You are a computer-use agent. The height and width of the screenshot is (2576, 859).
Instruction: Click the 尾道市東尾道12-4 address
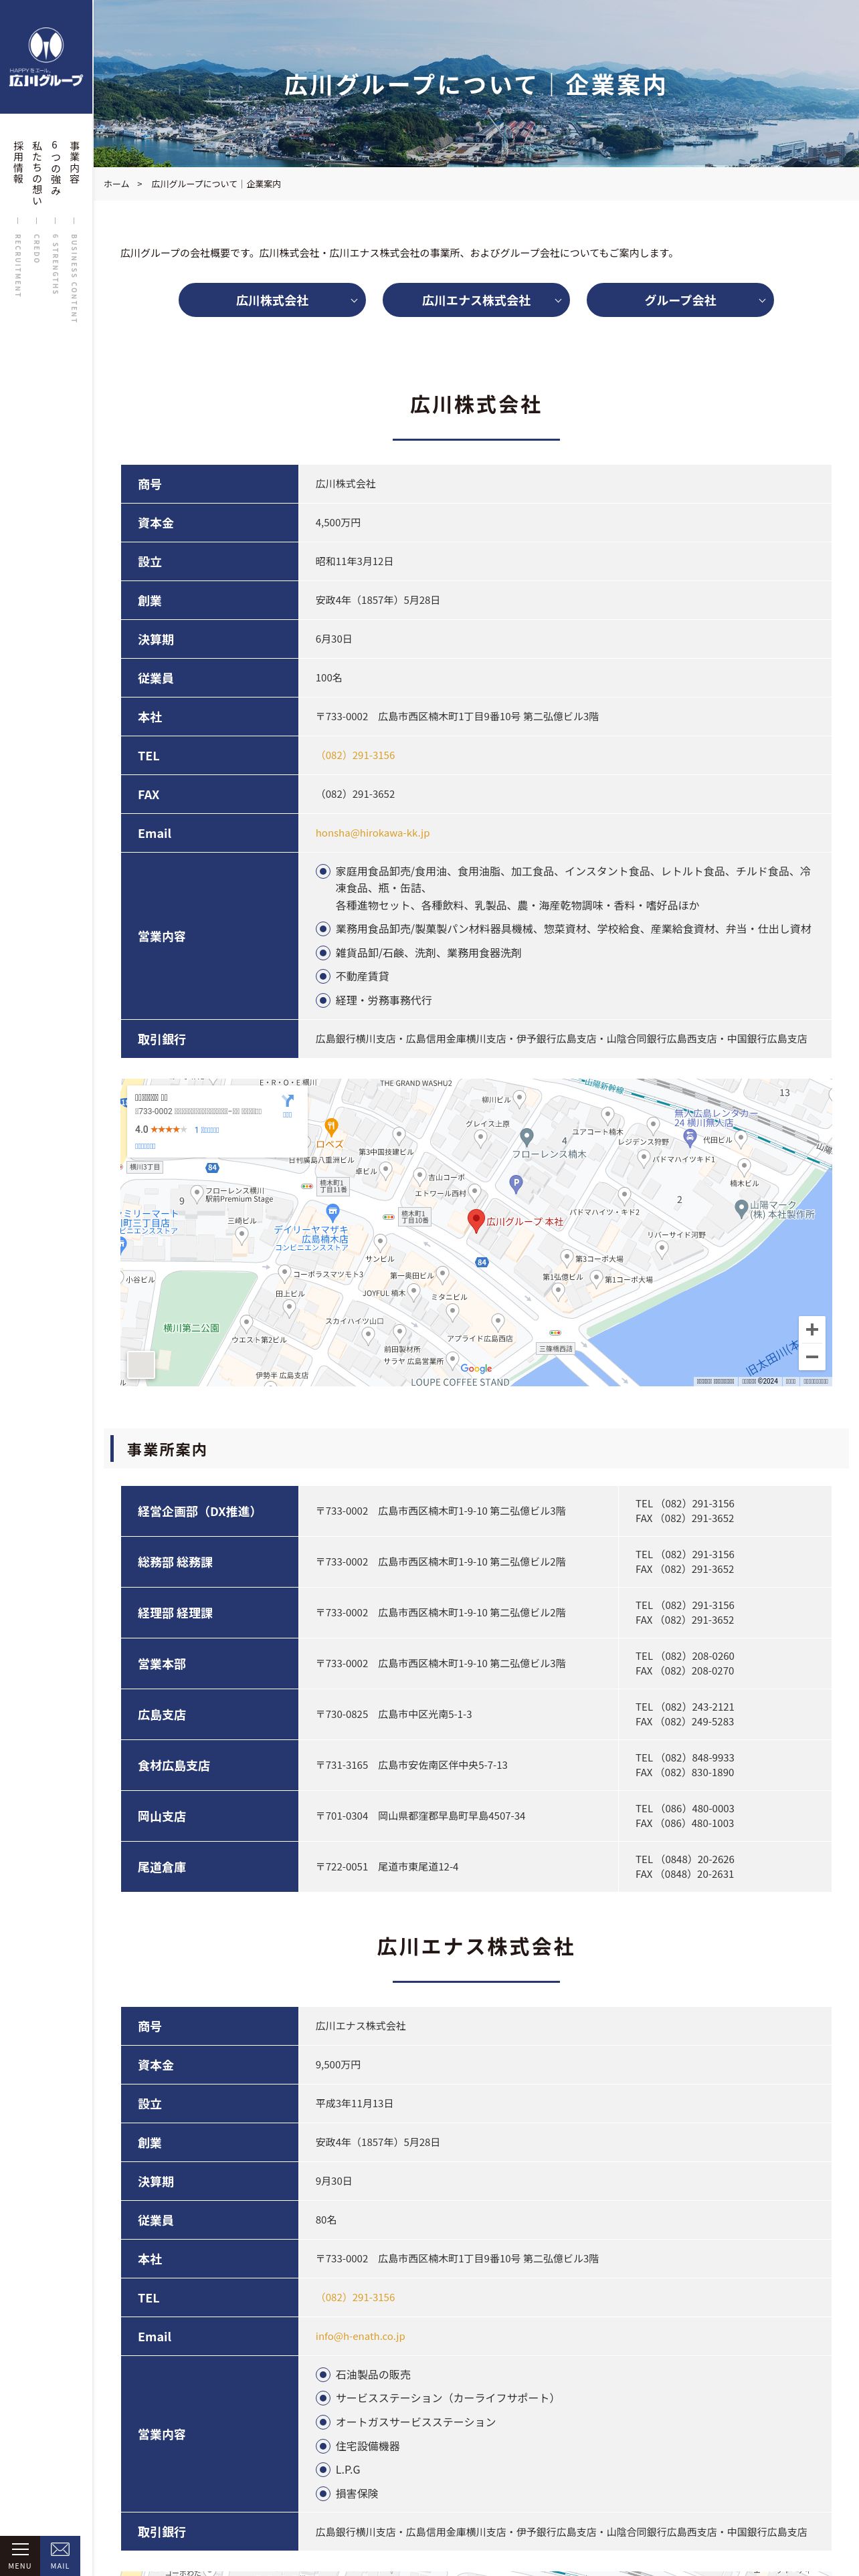click(418, 1867)
